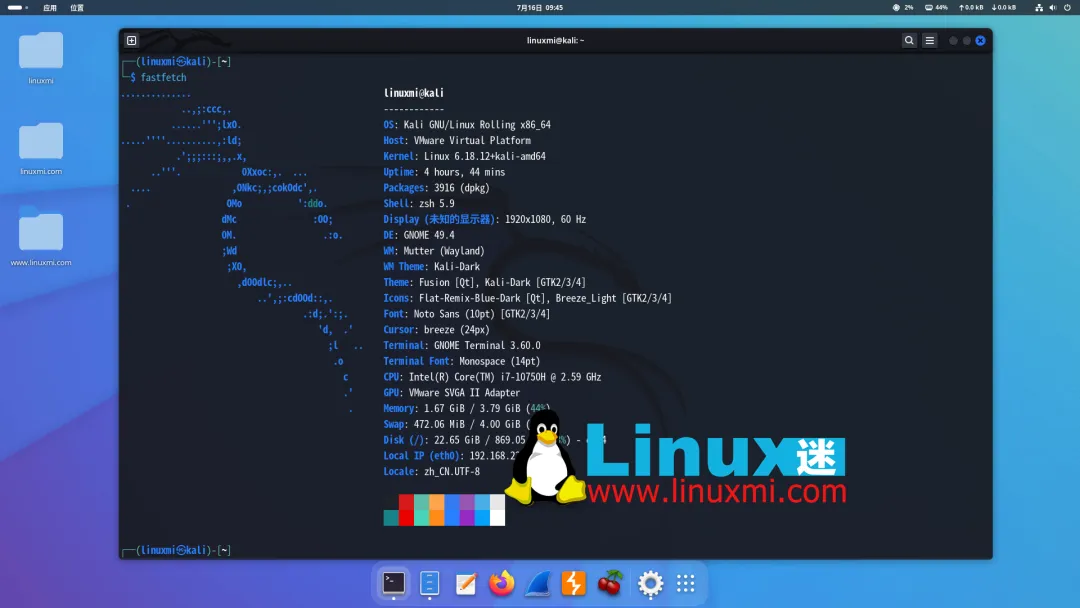Open the linuxmi desktop folder

coord(41,58)
